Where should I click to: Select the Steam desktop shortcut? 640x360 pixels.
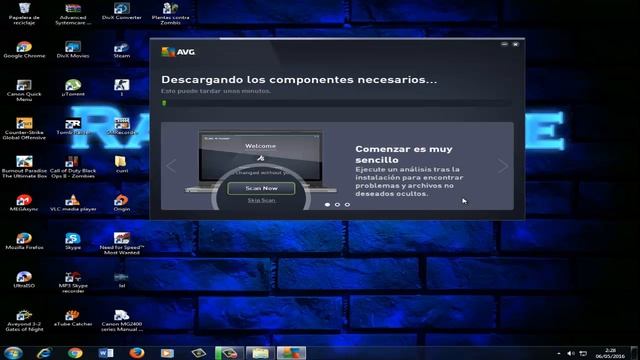tap(122, 49)
